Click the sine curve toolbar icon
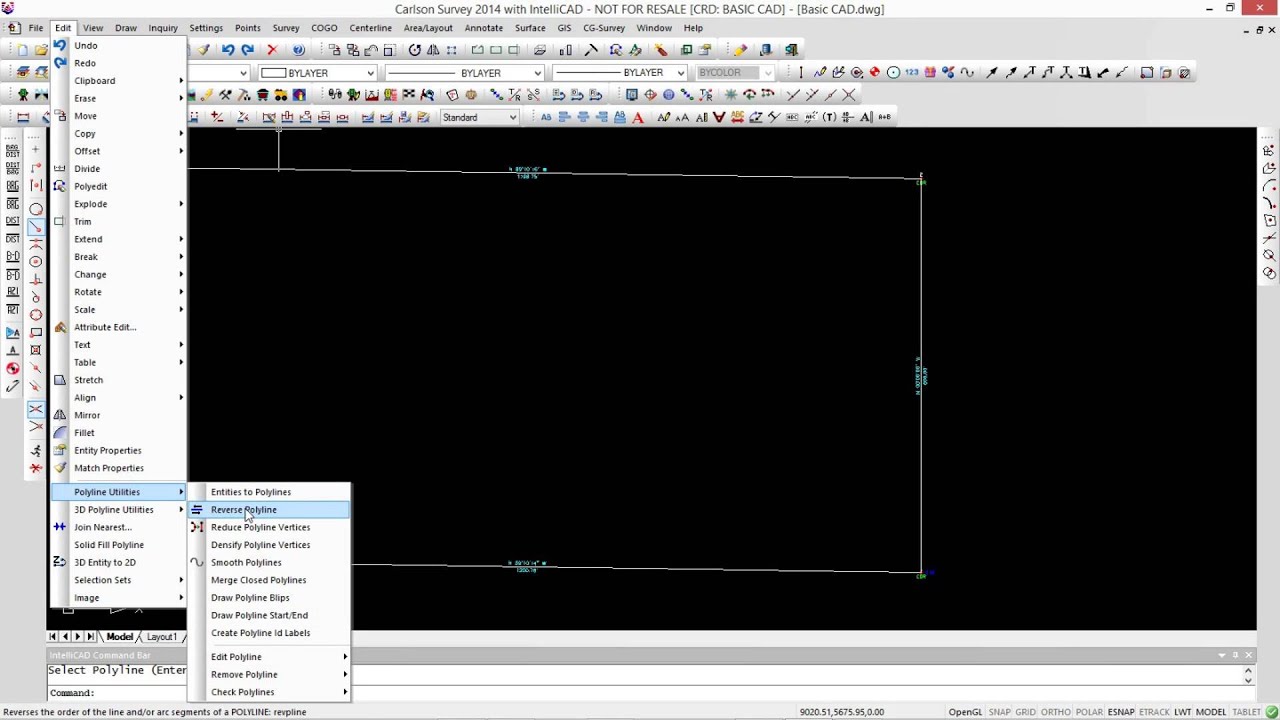The width and height of the screenshot is (1280, 720). click(967, 73)
